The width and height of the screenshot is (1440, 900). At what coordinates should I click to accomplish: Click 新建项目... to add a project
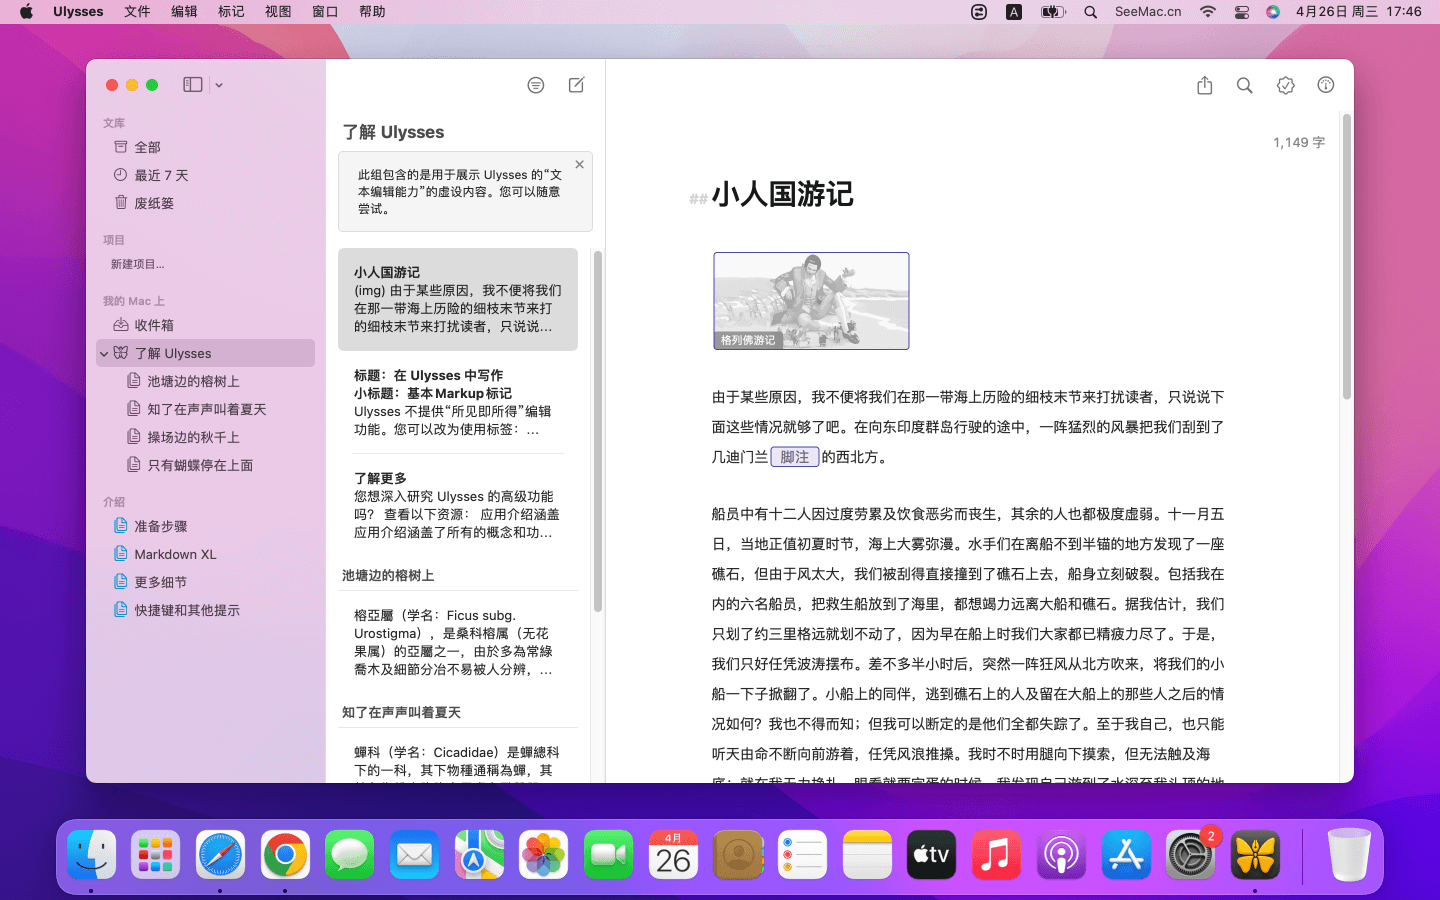137,264
